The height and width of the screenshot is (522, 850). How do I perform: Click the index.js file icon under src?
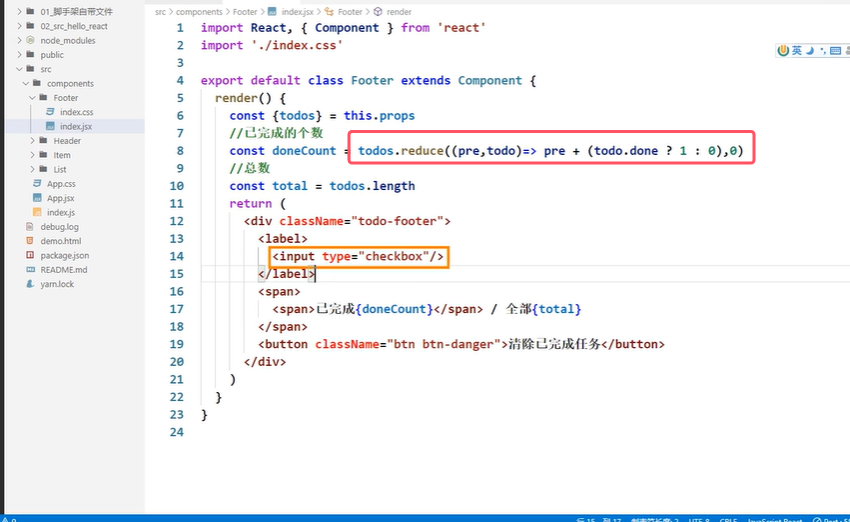click(37, 212)
